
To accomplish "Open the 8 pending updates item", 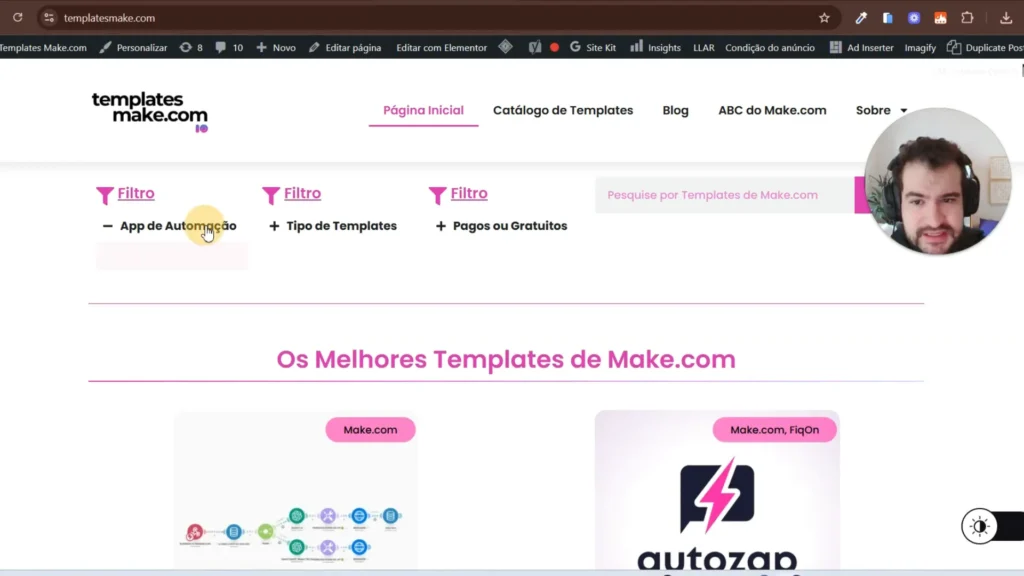I will click(x=191, y=48).
